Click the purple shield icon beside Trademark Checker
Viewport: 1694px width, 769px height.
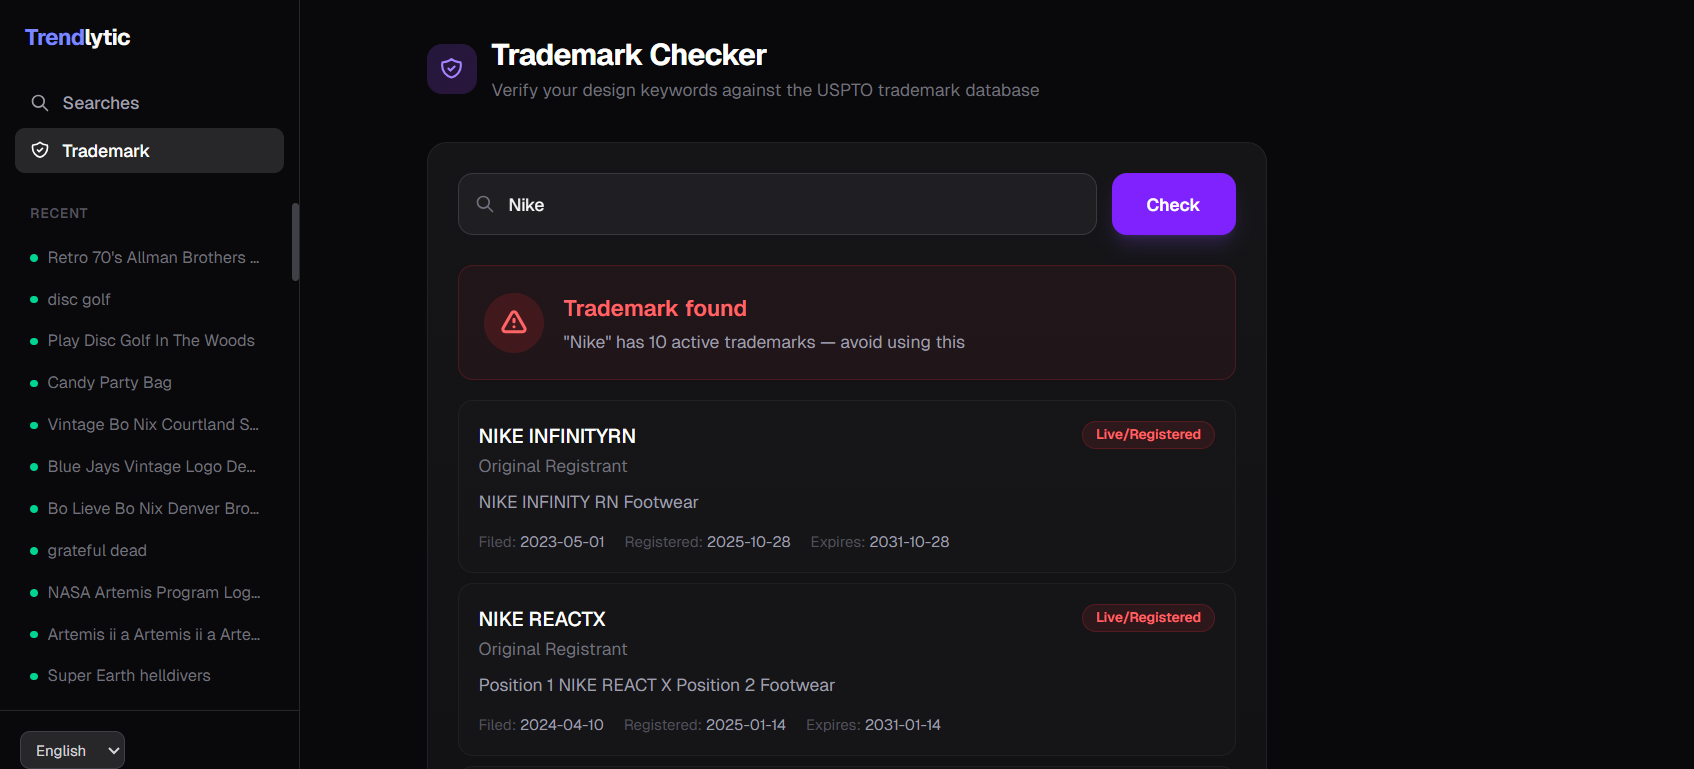452,68
